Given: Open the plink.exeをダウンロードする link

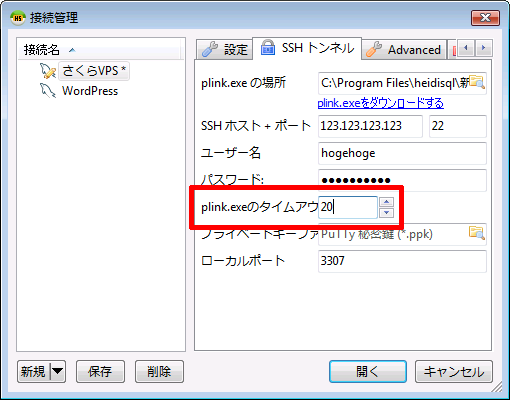Looking at the screenshot, I should point(380,103).
